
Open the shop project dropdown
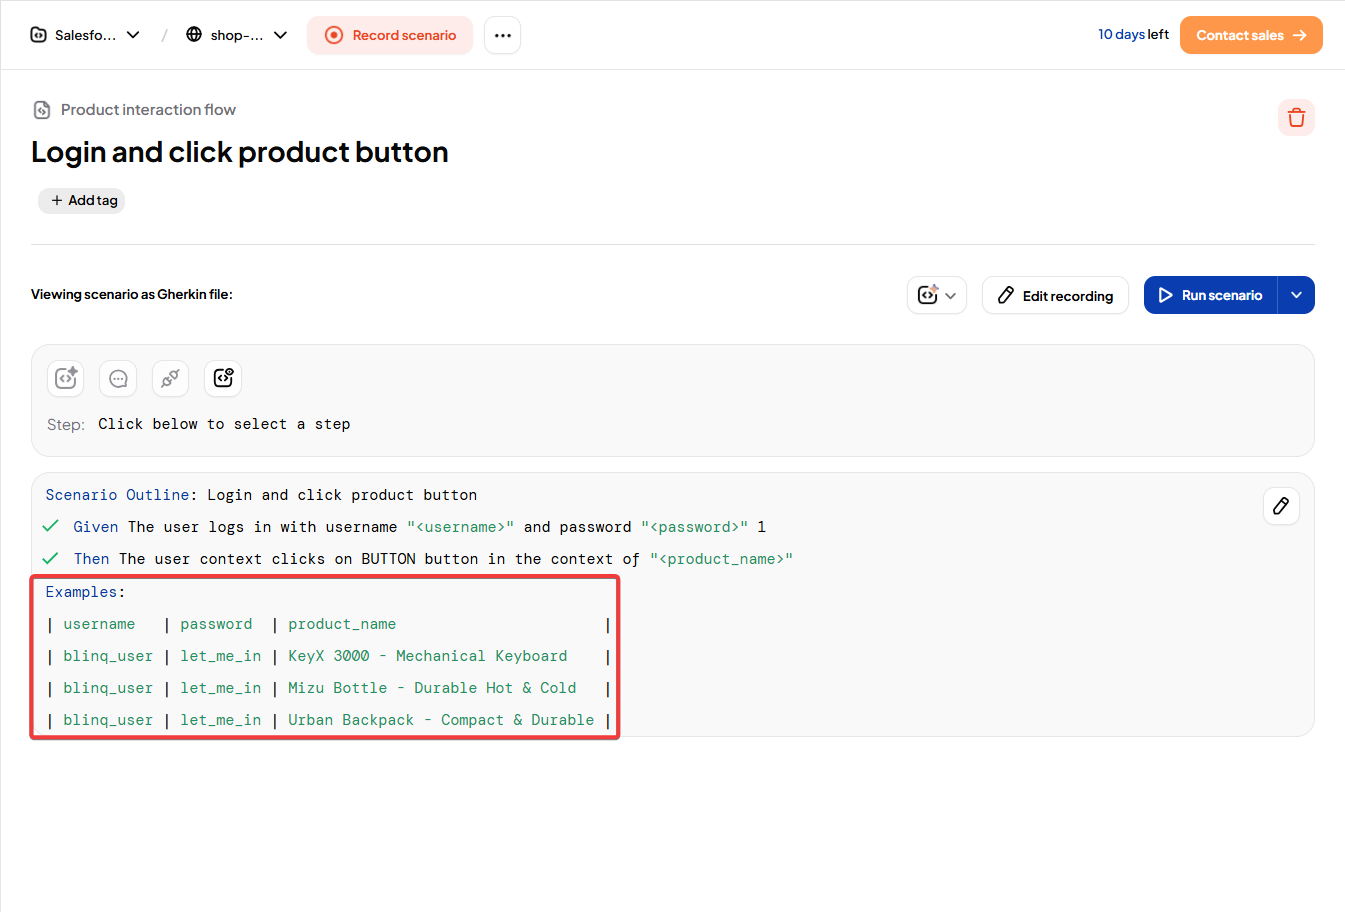pos(280,34)
